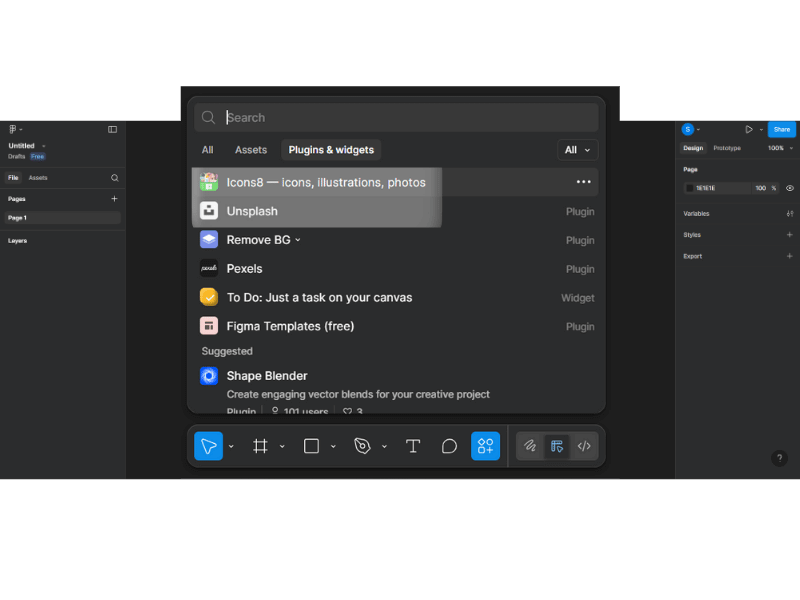
Task: Click the Layers section header
Action: click(17, 241)
